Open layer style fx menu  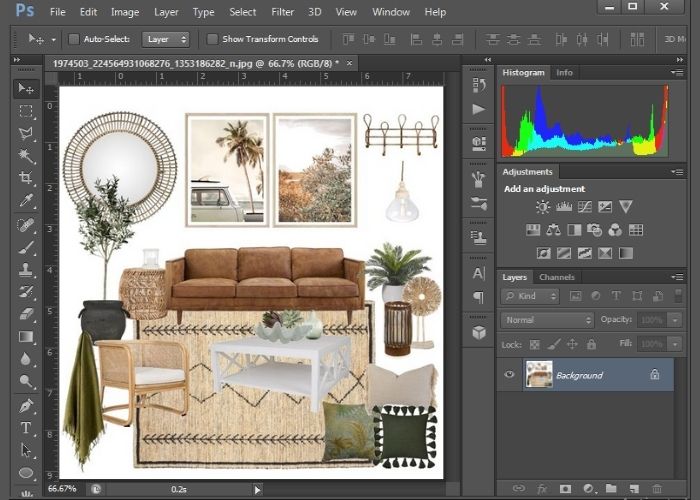542,488
